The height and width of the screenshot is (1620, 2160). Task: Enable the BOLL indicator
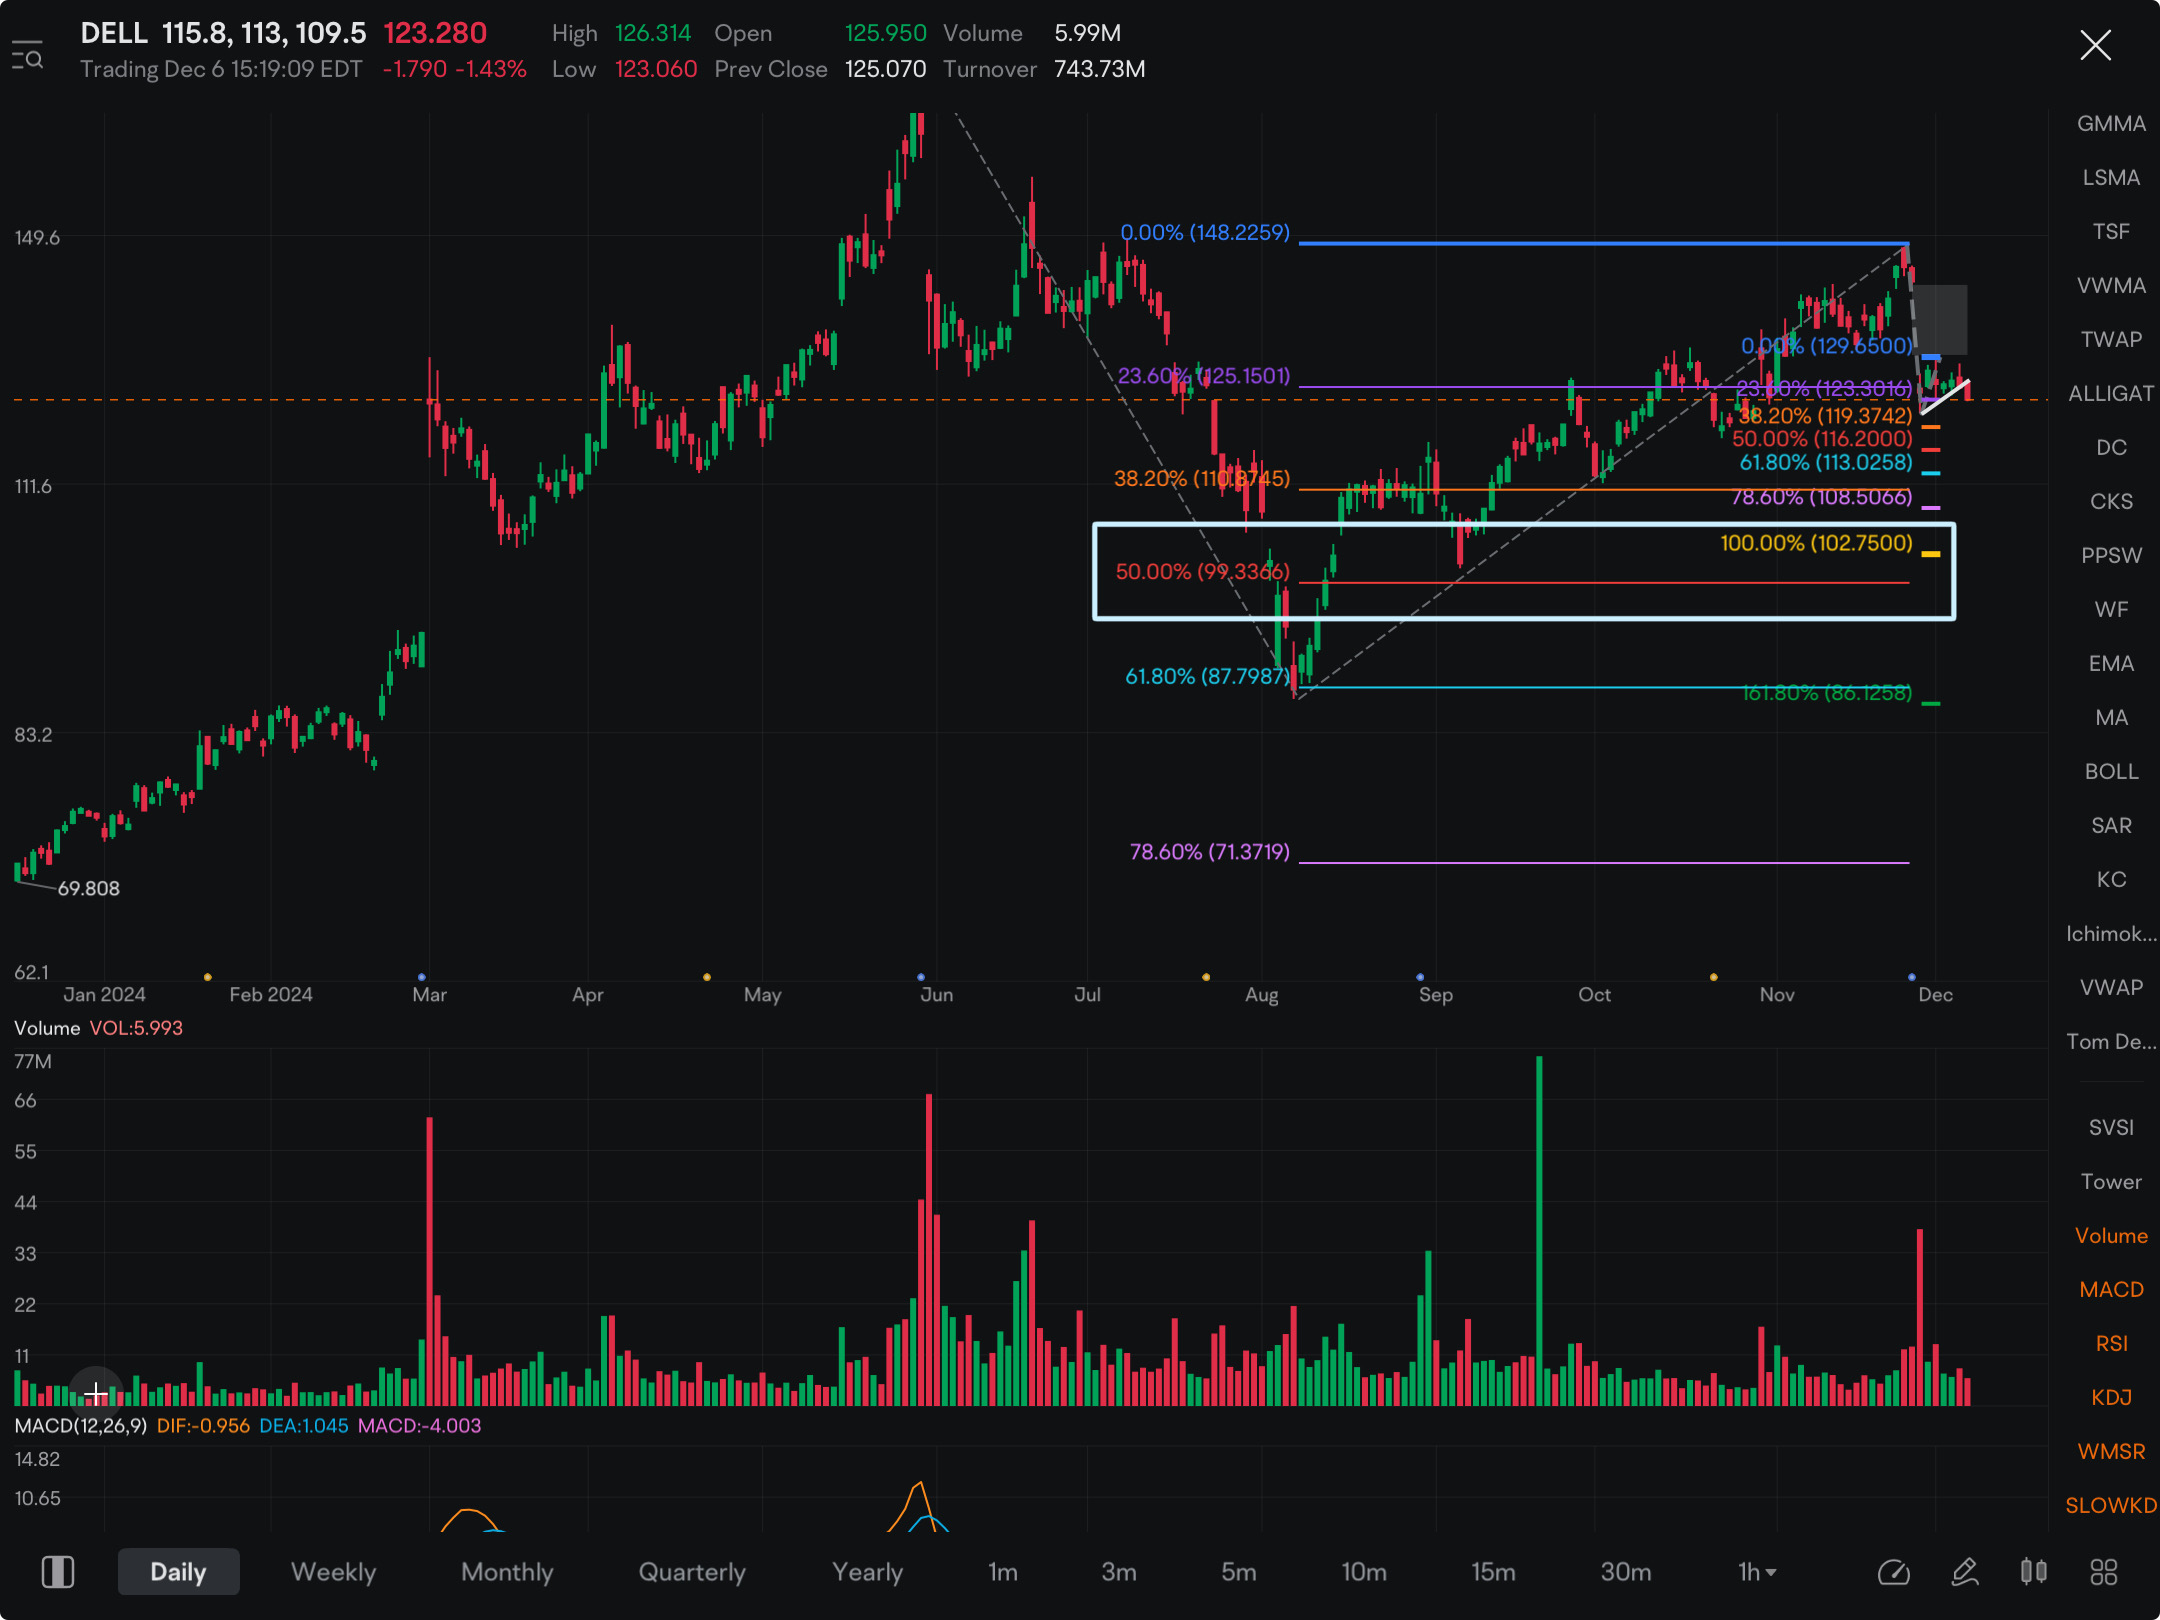[2111, 772]
